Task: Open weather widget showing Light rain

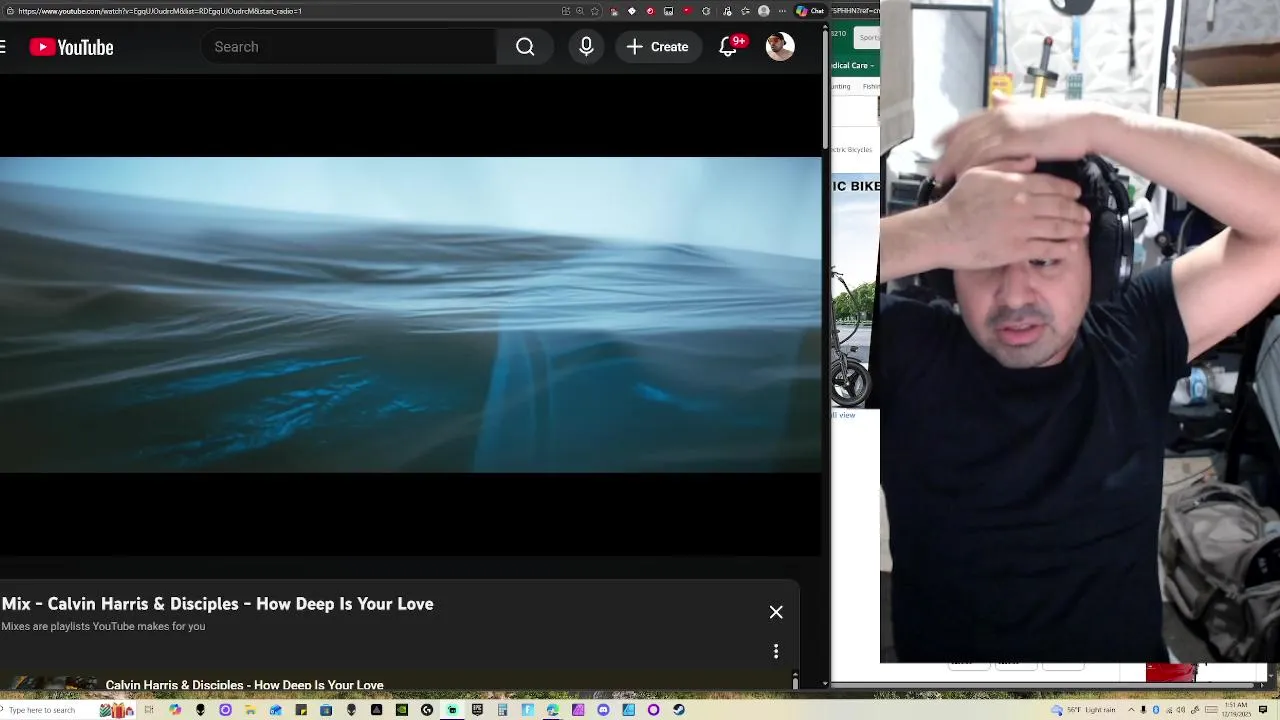Action: pos(1084,710)
